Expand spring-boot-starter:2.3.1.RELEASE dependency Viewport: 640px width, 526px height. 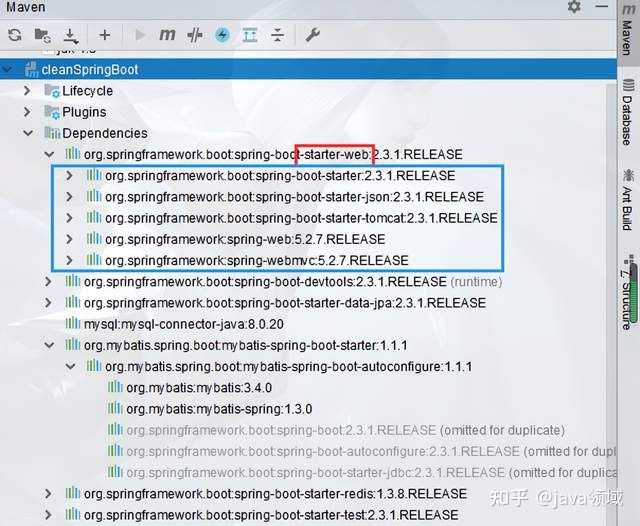(69, 175)
